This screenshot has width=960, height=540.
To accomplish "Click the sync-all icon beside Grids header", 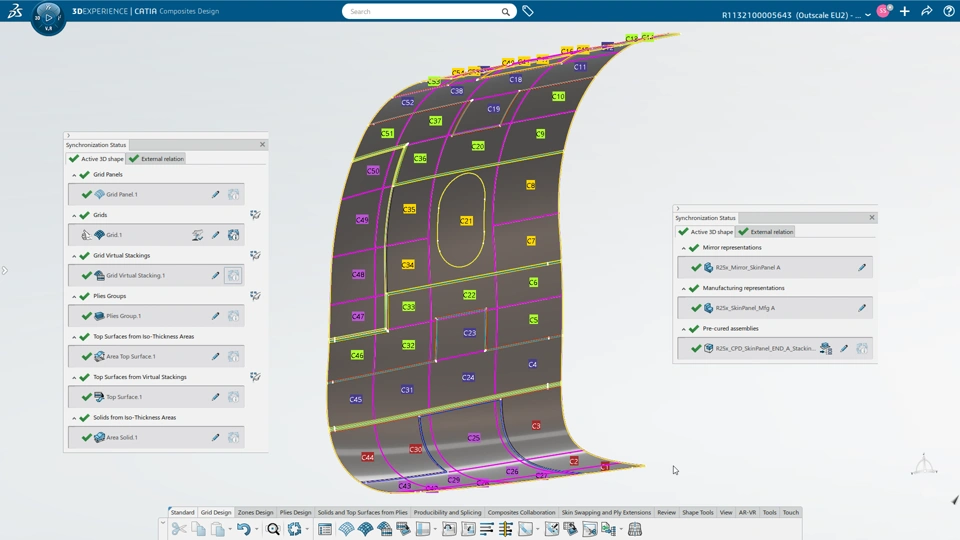I will [255, 215].
